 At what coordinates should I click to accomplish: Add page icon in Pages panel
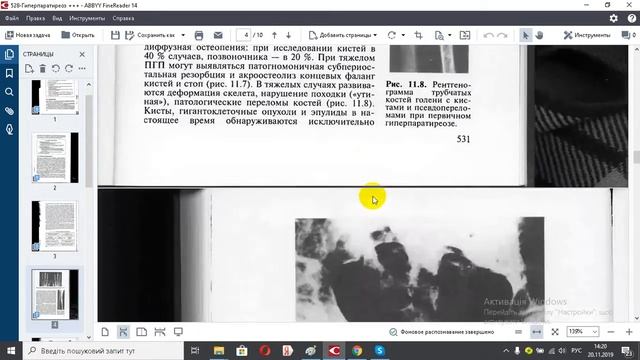29,69
